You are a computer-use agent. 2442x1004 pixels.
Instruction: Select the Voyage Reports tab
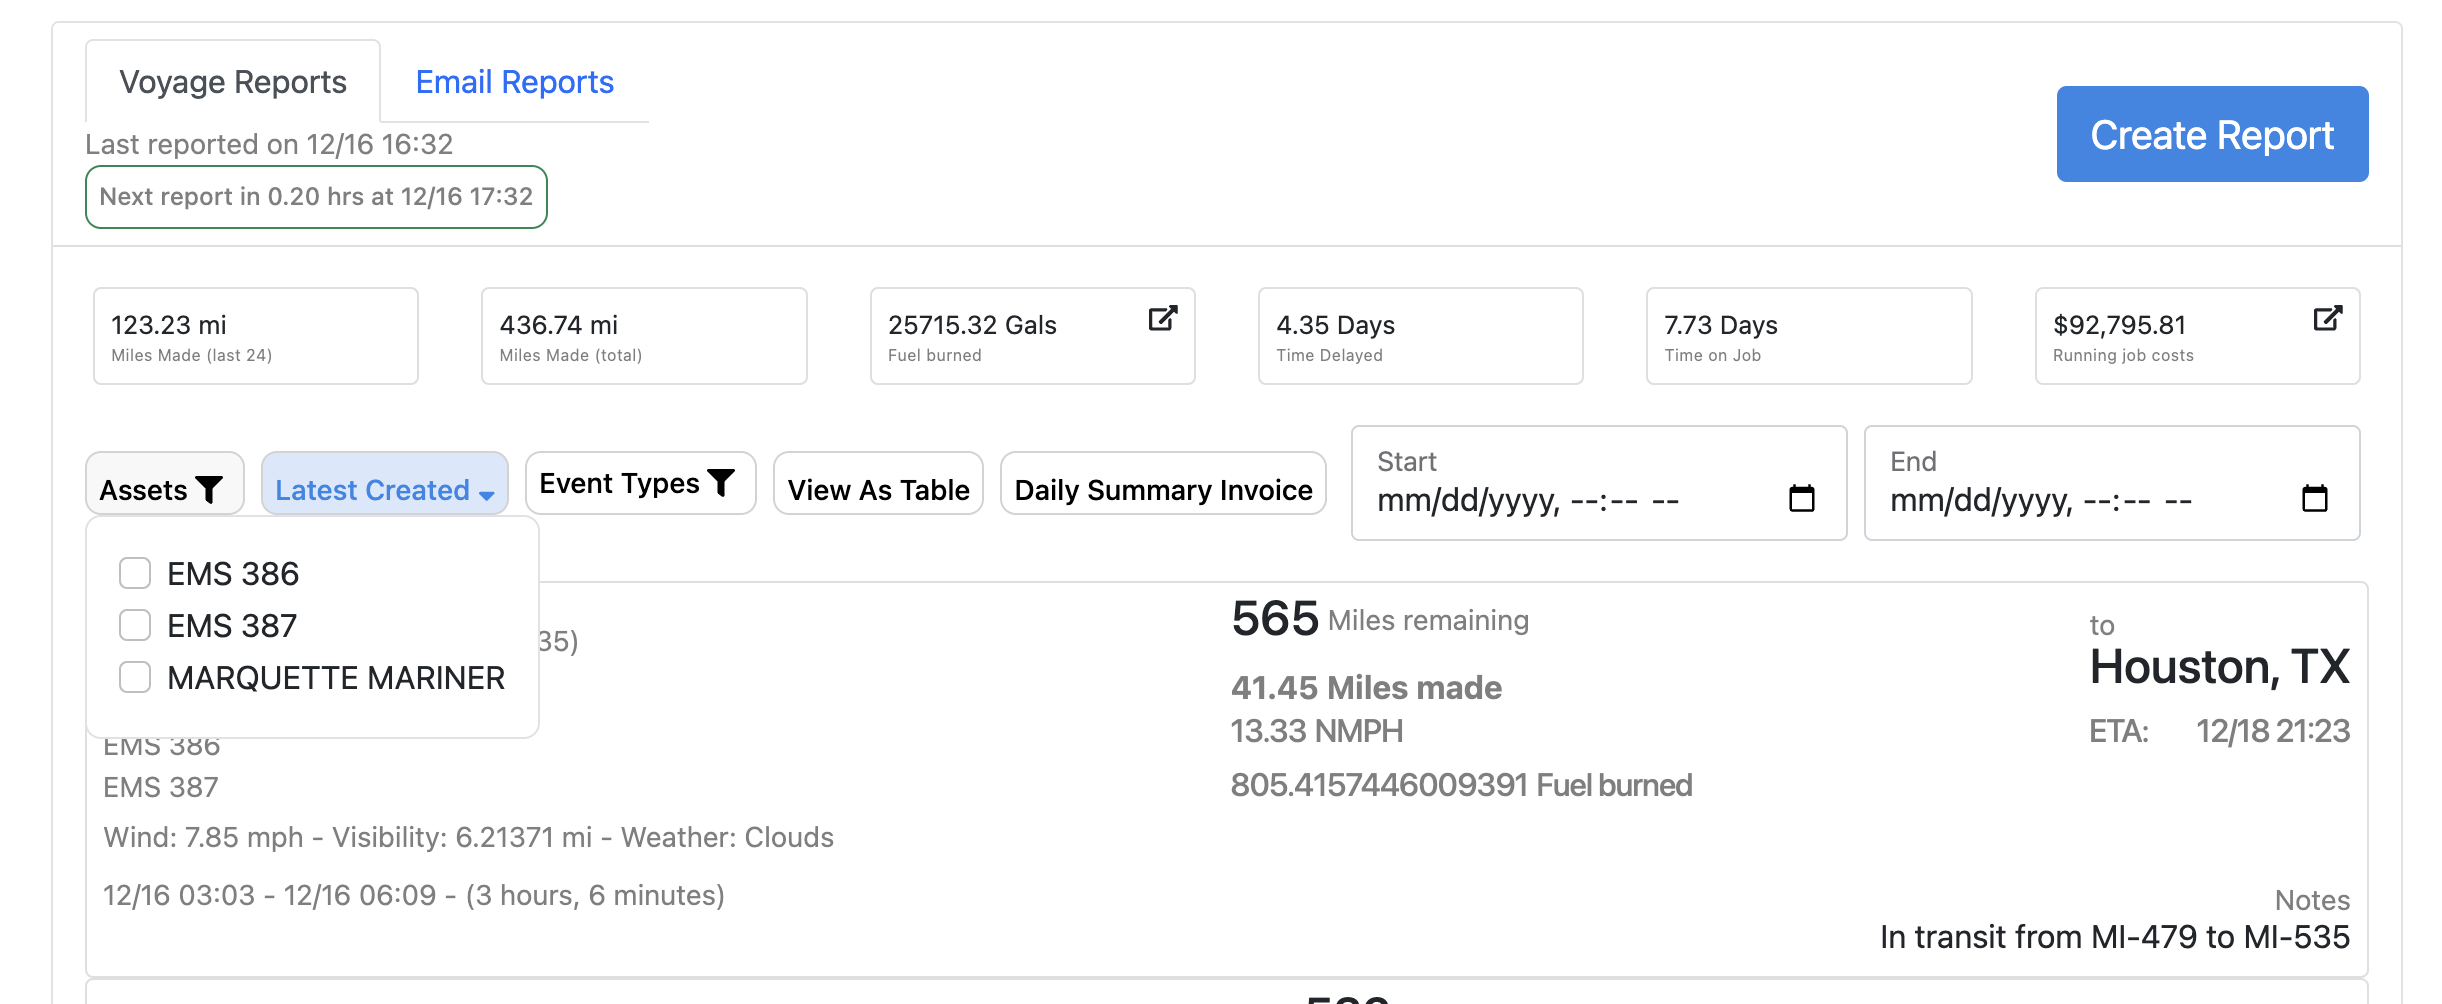click(233, 82)
